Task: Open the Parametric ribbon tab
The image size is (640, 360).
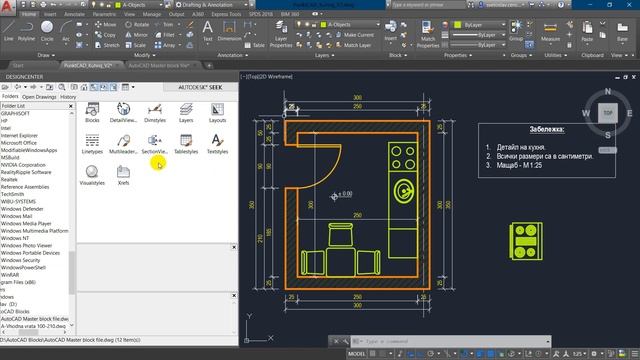Action: (x=104, y=14)
